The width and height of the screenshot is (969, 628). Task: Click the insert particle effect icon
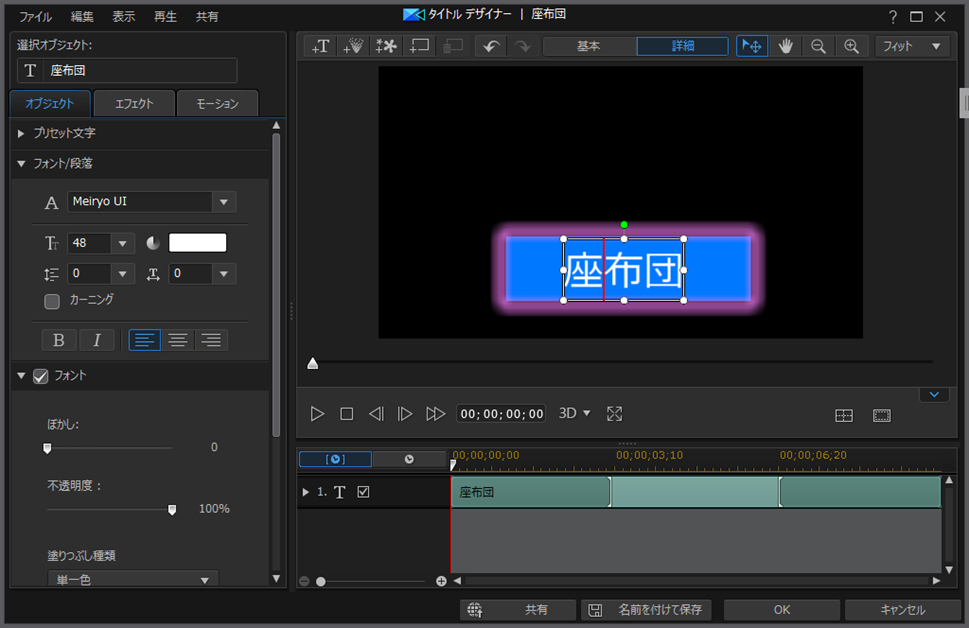[353, 46]
